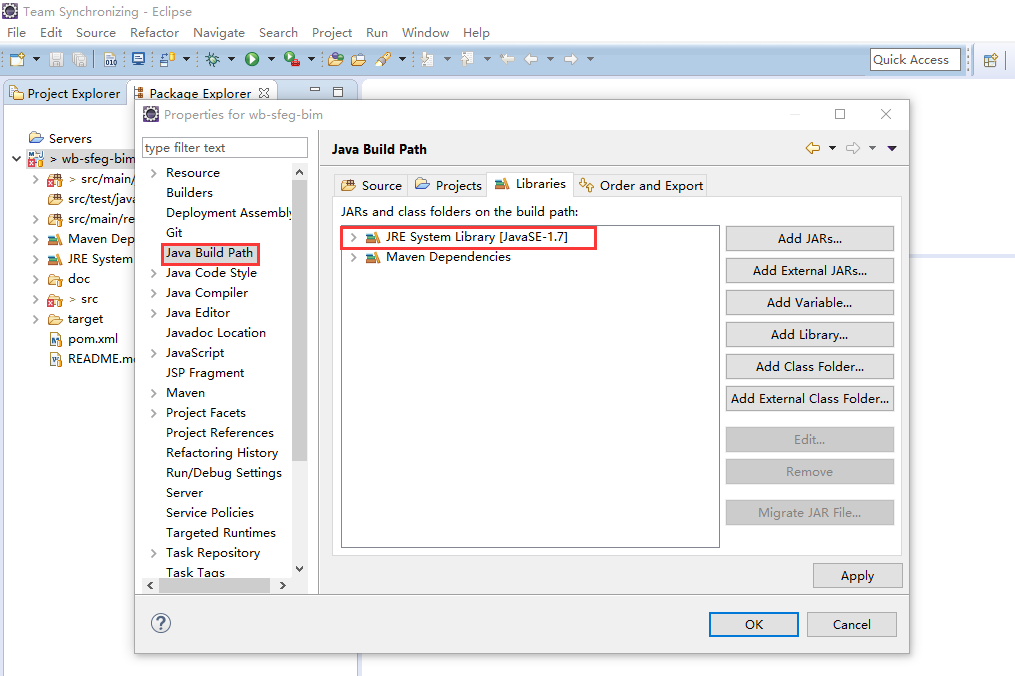Click the help question mark icon
The height and width of the screenshot is (676, 1015).
(161, 623)
